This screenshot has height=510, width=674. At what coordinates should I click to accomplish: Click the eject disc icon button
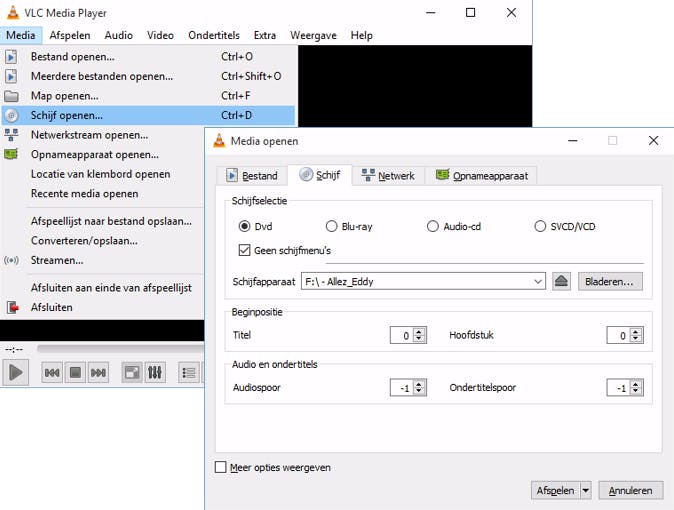[x=561, y=282]
